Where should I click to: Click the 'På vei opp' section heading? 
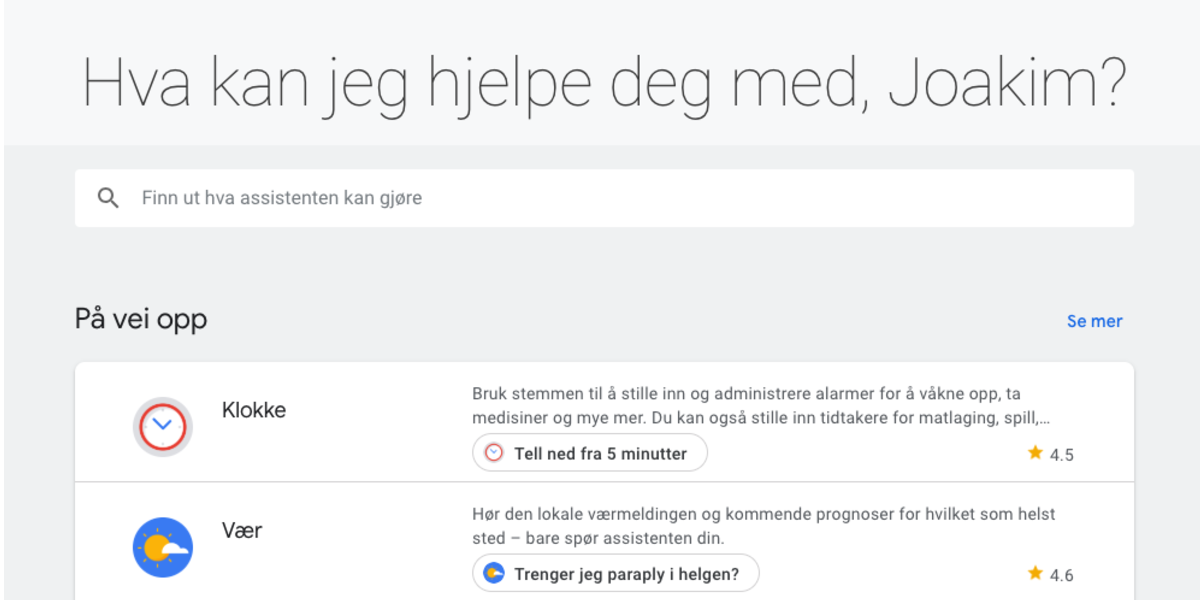click(x=141, y=319)
